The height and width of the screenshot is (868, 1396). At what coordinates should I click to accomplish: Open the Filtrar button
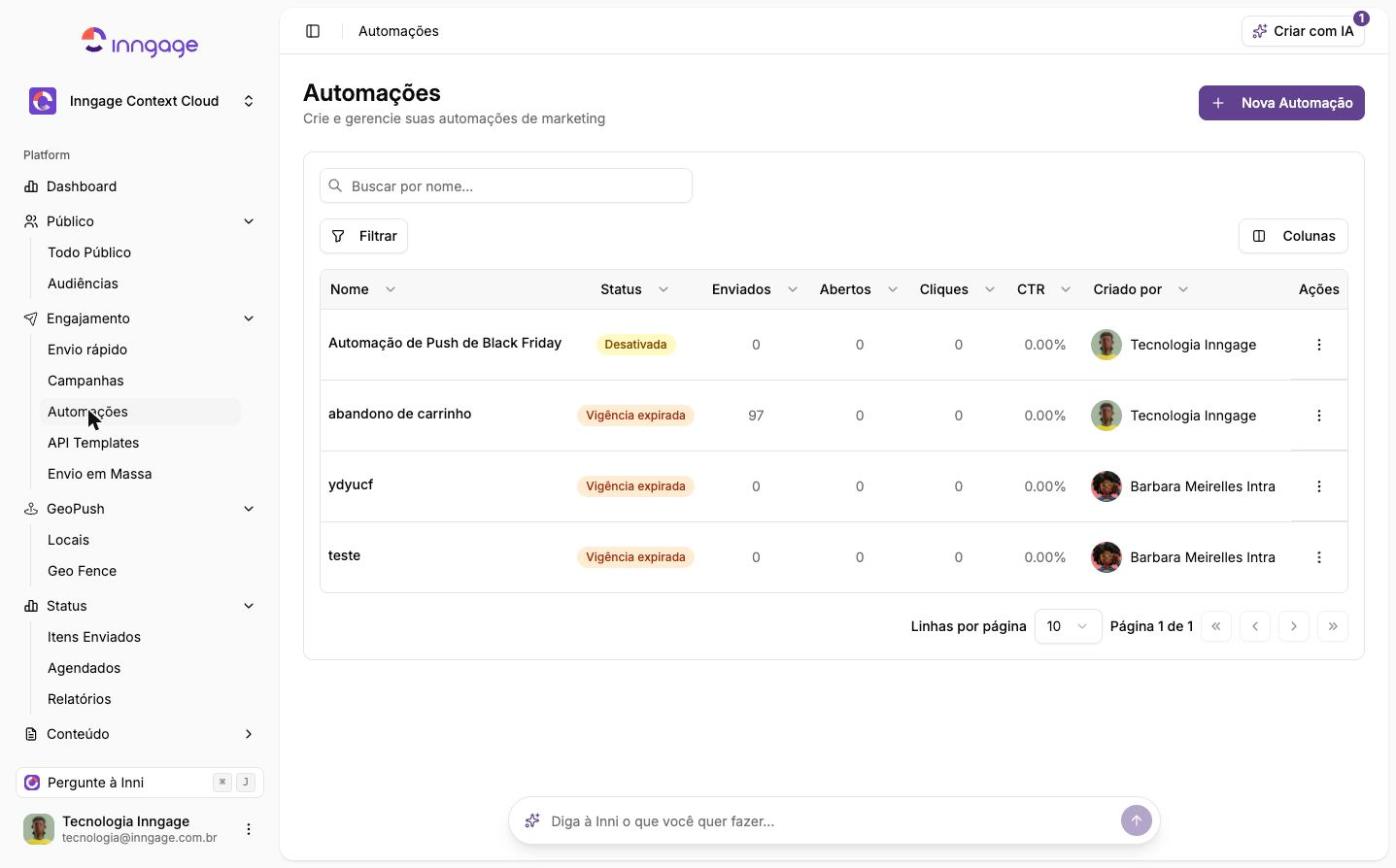364,236
